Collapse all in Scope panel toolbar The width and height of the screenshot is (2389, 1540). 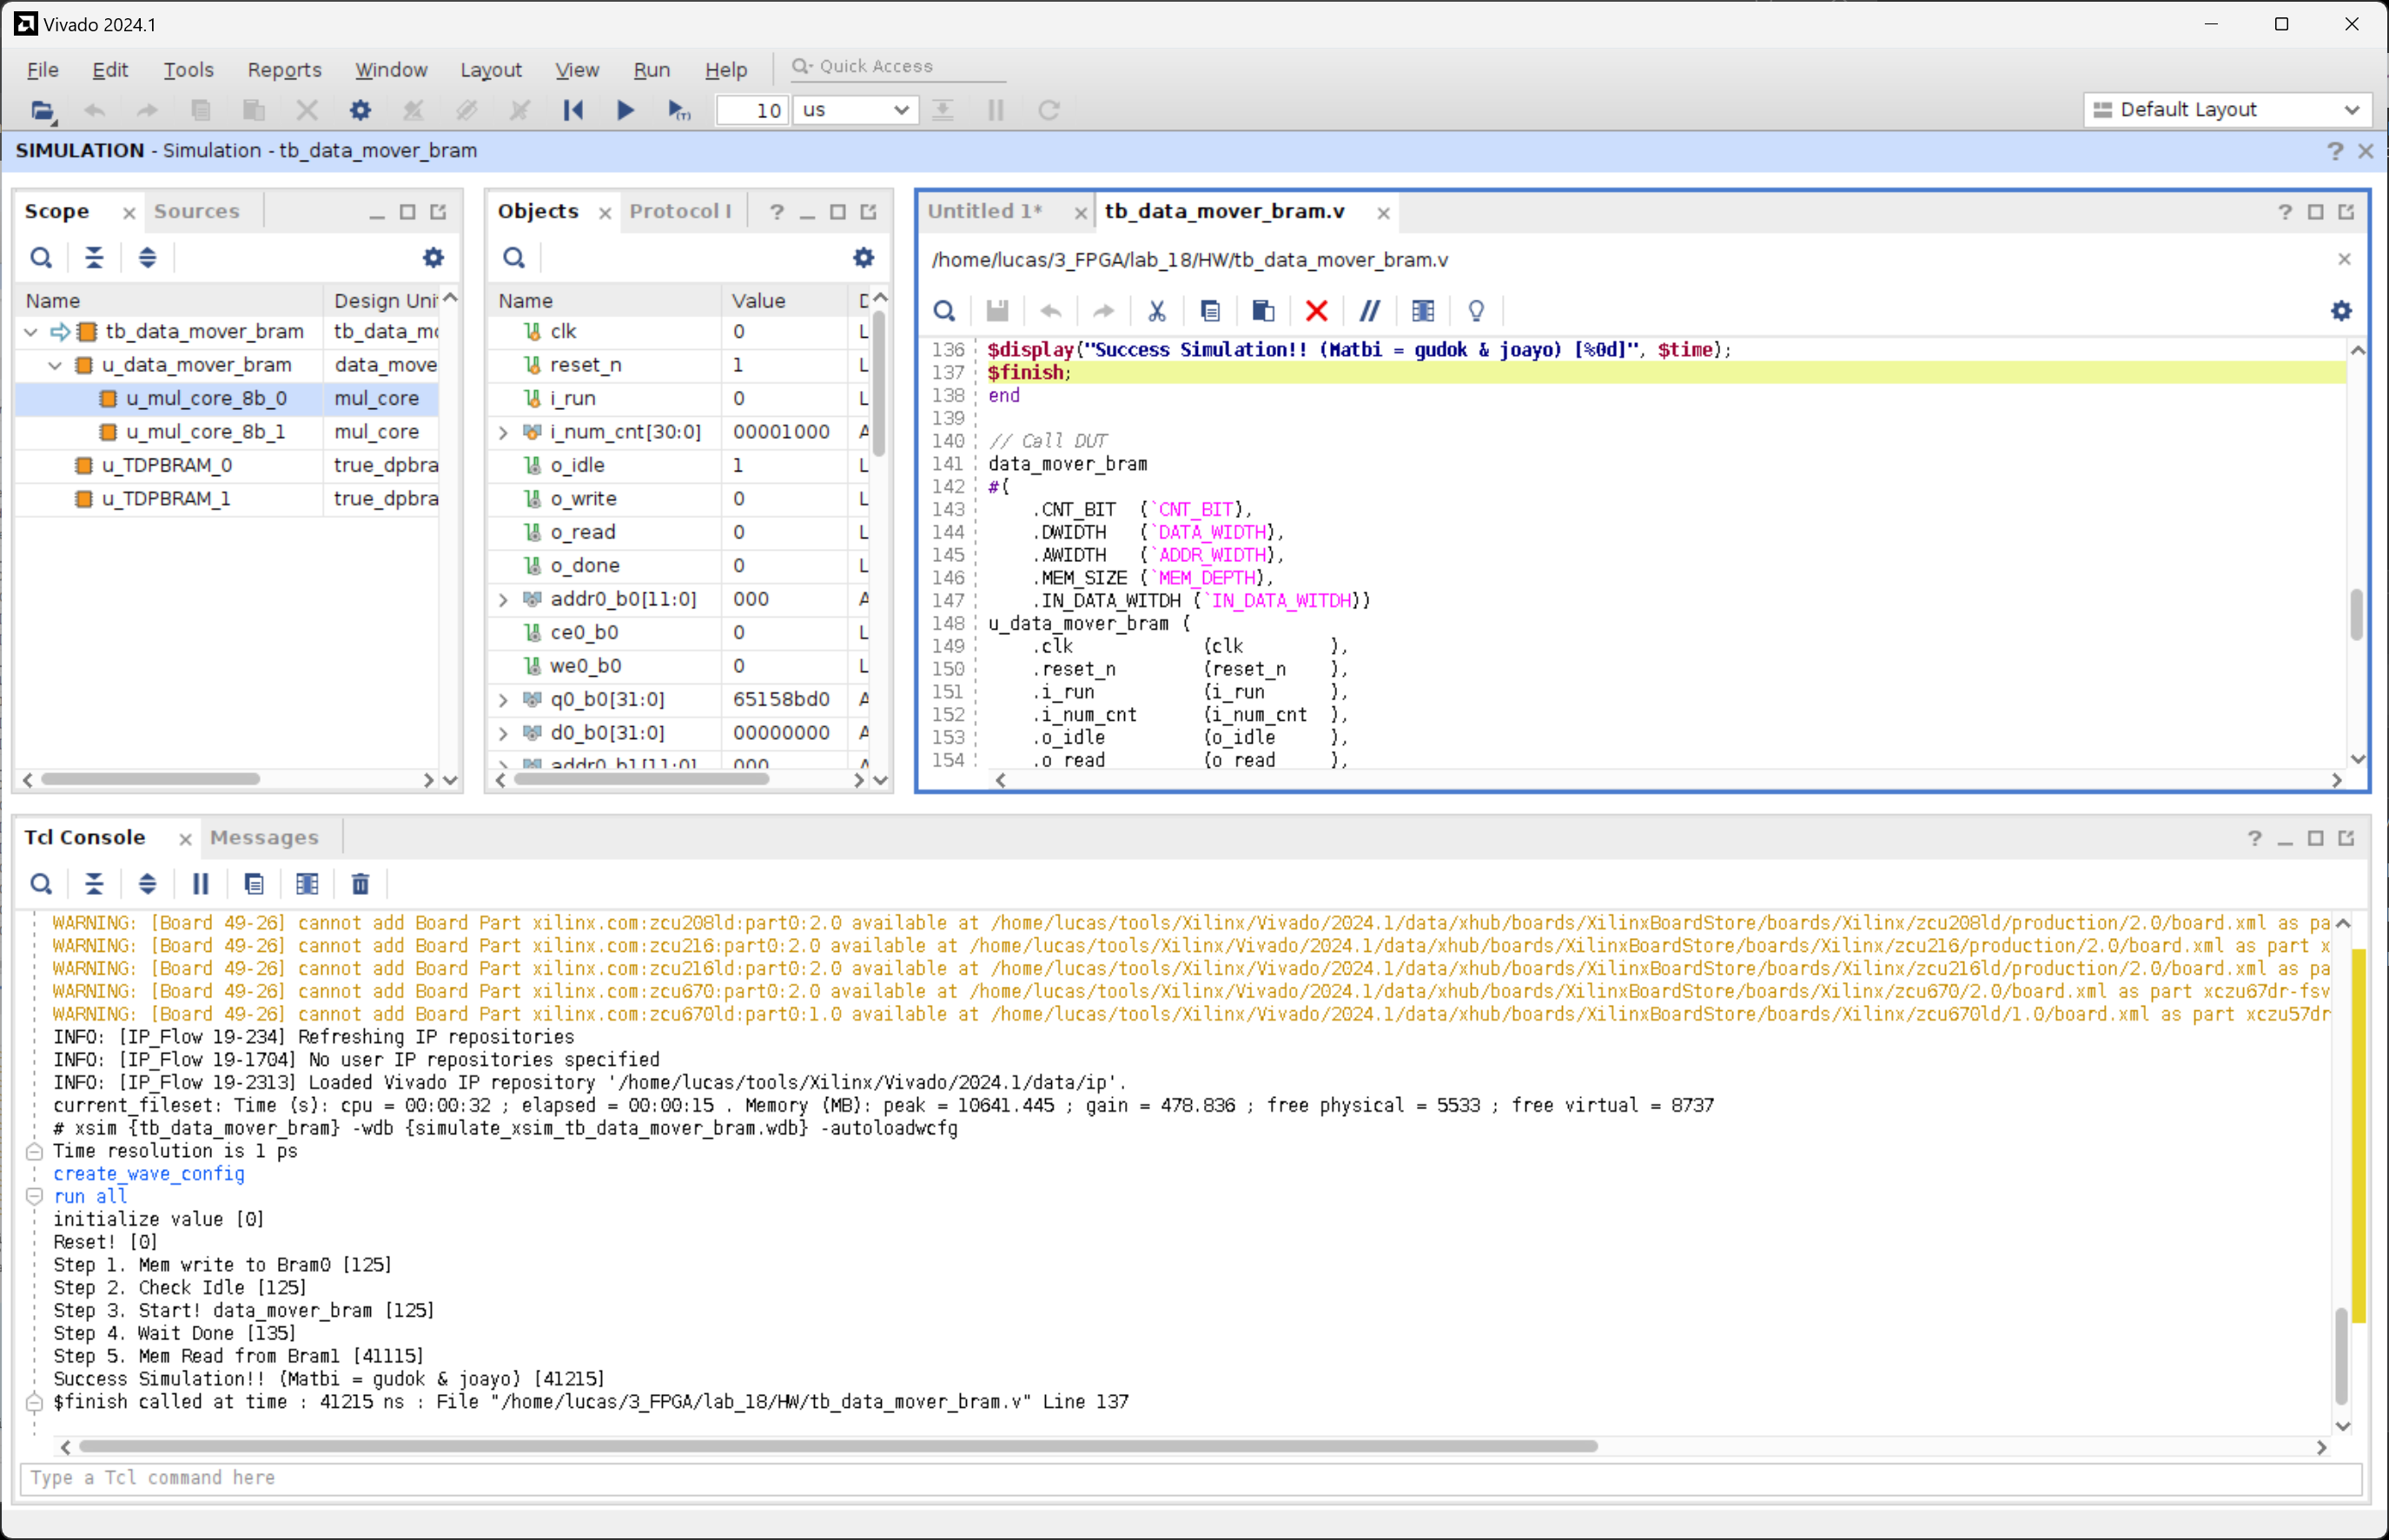[x=94, y=258]
